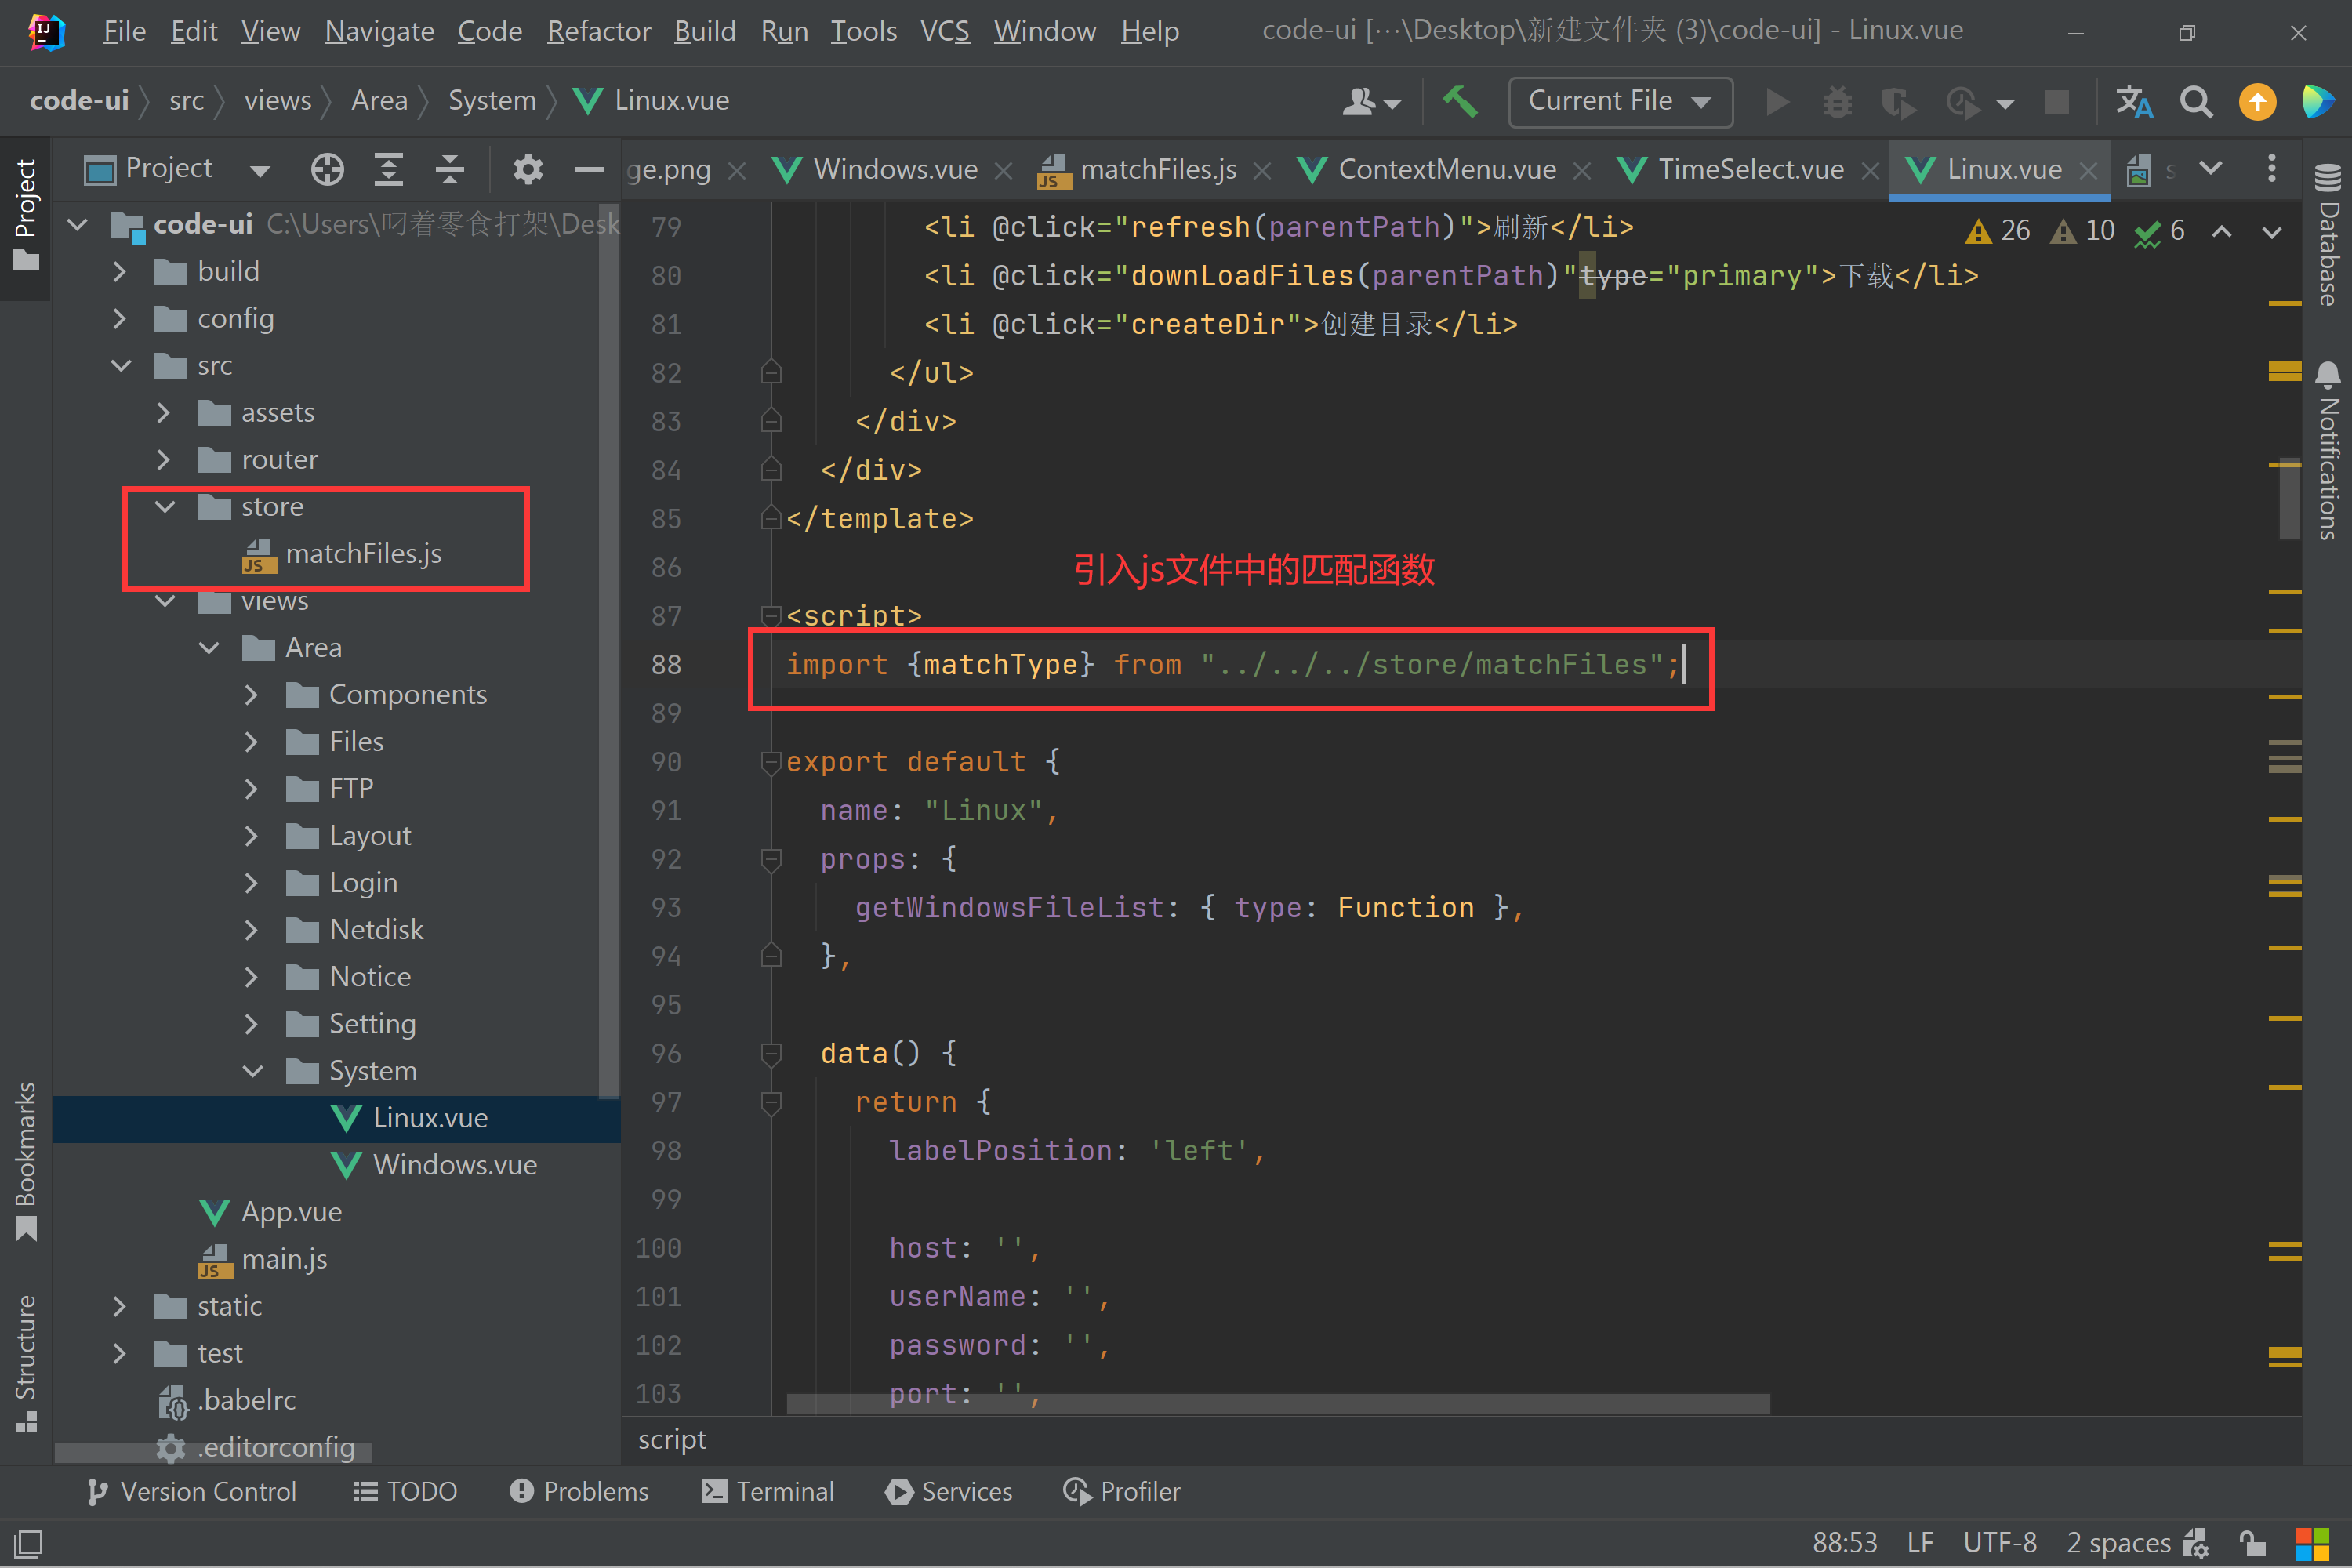Open the Refactor menu
2352x1568 pixels.
tap(598, 31)
